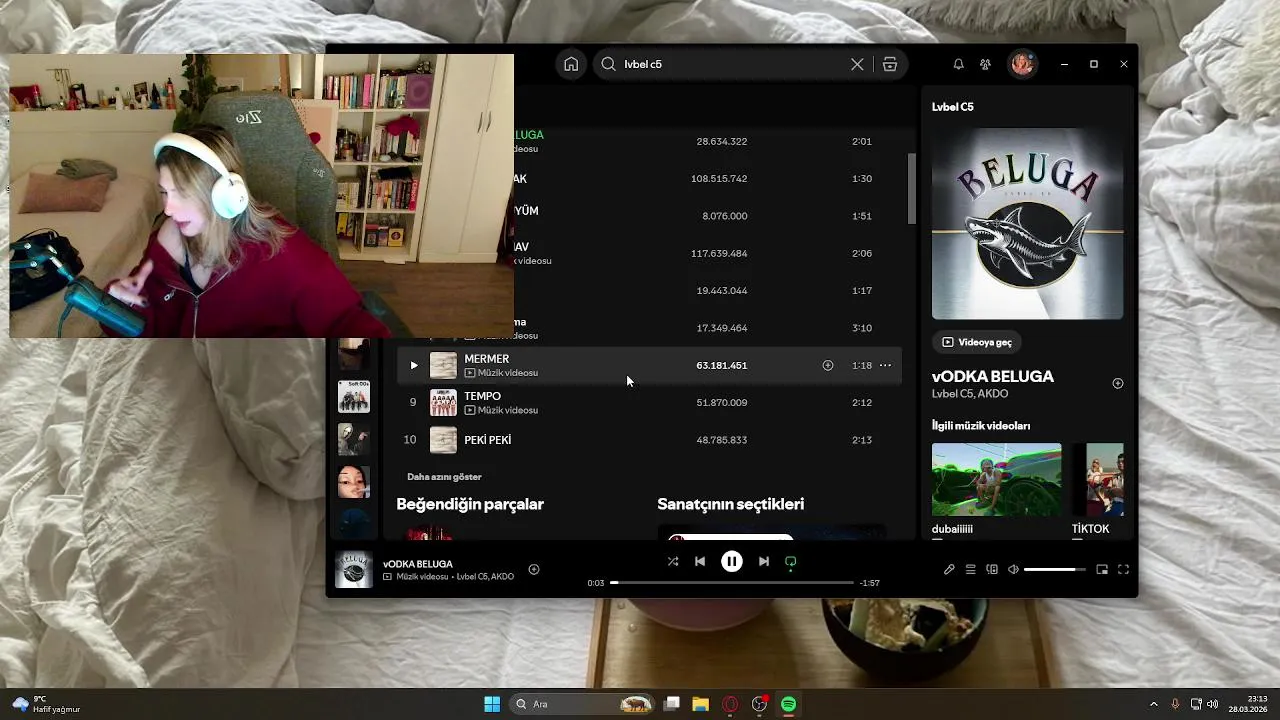1280x720 pixels.
Task: Click the Windows taskbar search box Ara
Action: point(583,704)
